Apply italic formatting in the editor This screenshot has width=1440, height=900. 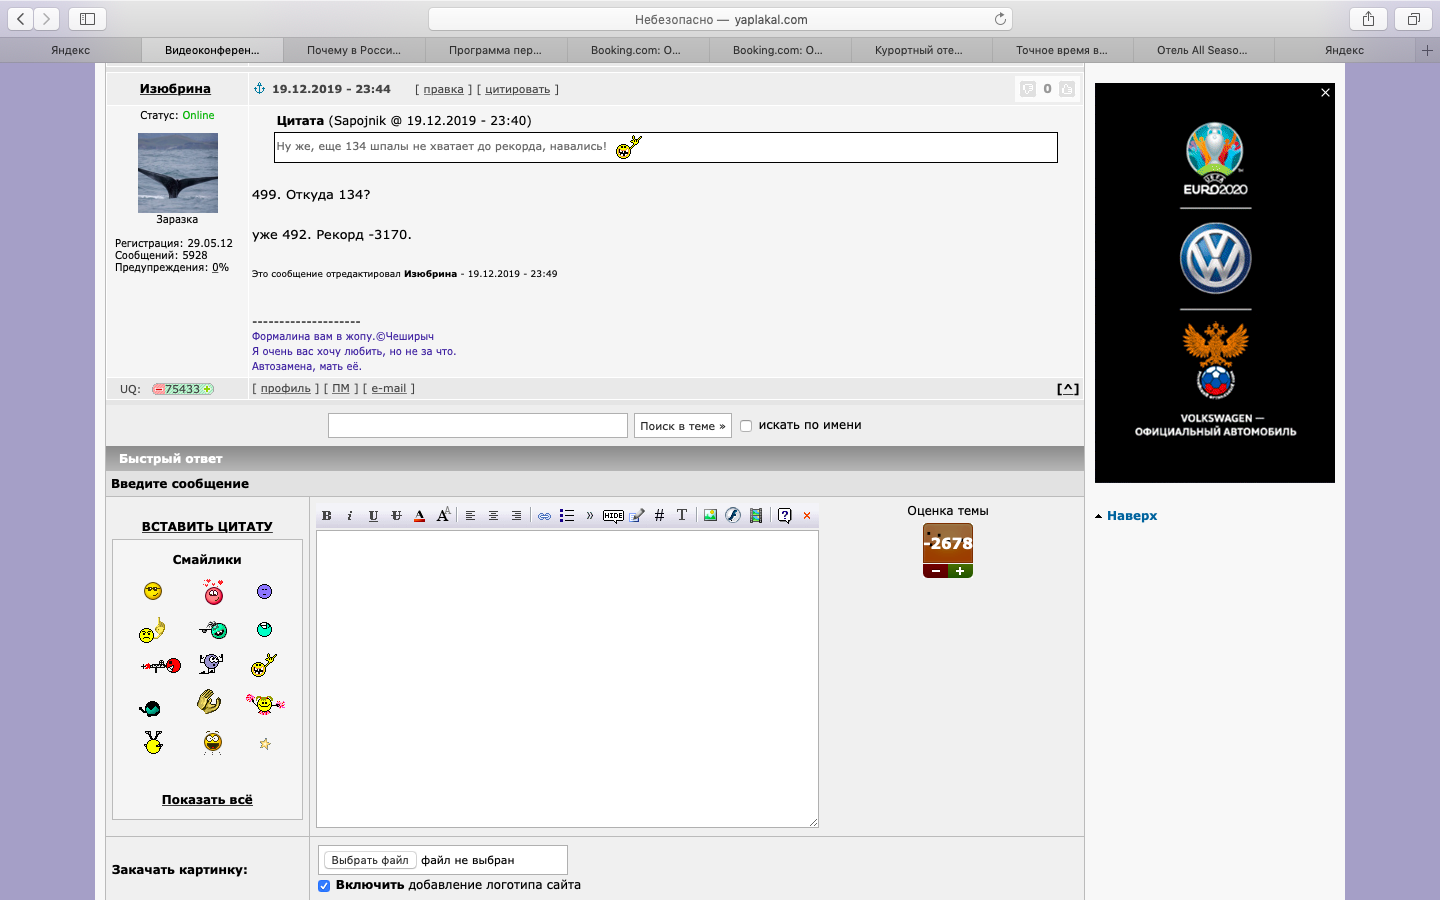pos(349,516)
